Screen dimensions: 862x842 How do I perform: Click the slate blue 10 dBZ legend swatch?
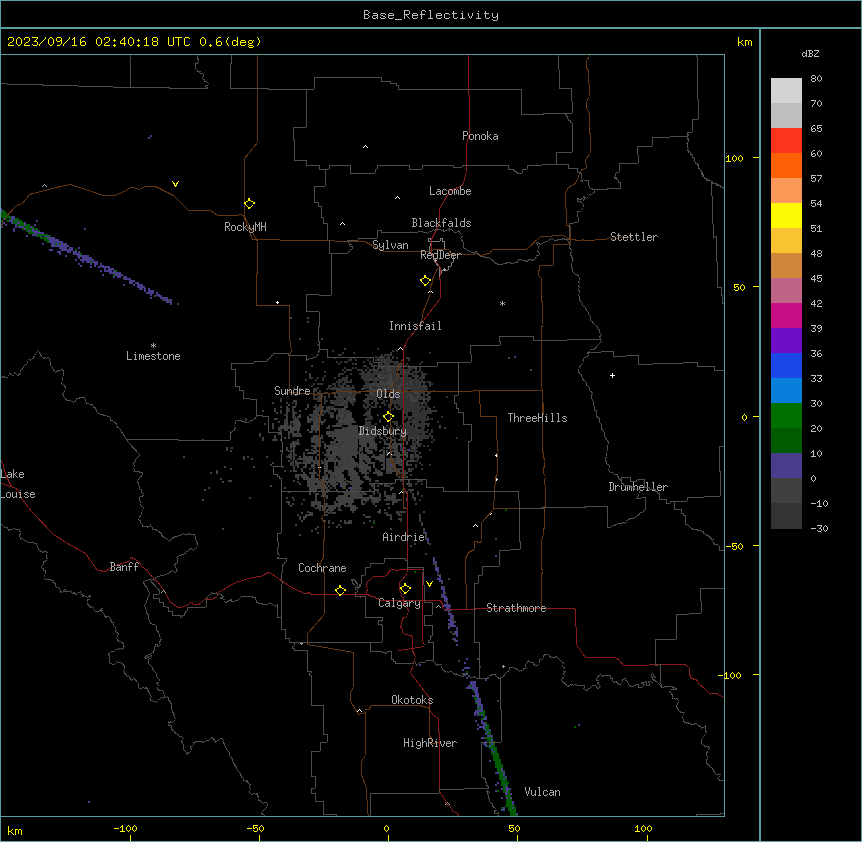tap(786, 466)
